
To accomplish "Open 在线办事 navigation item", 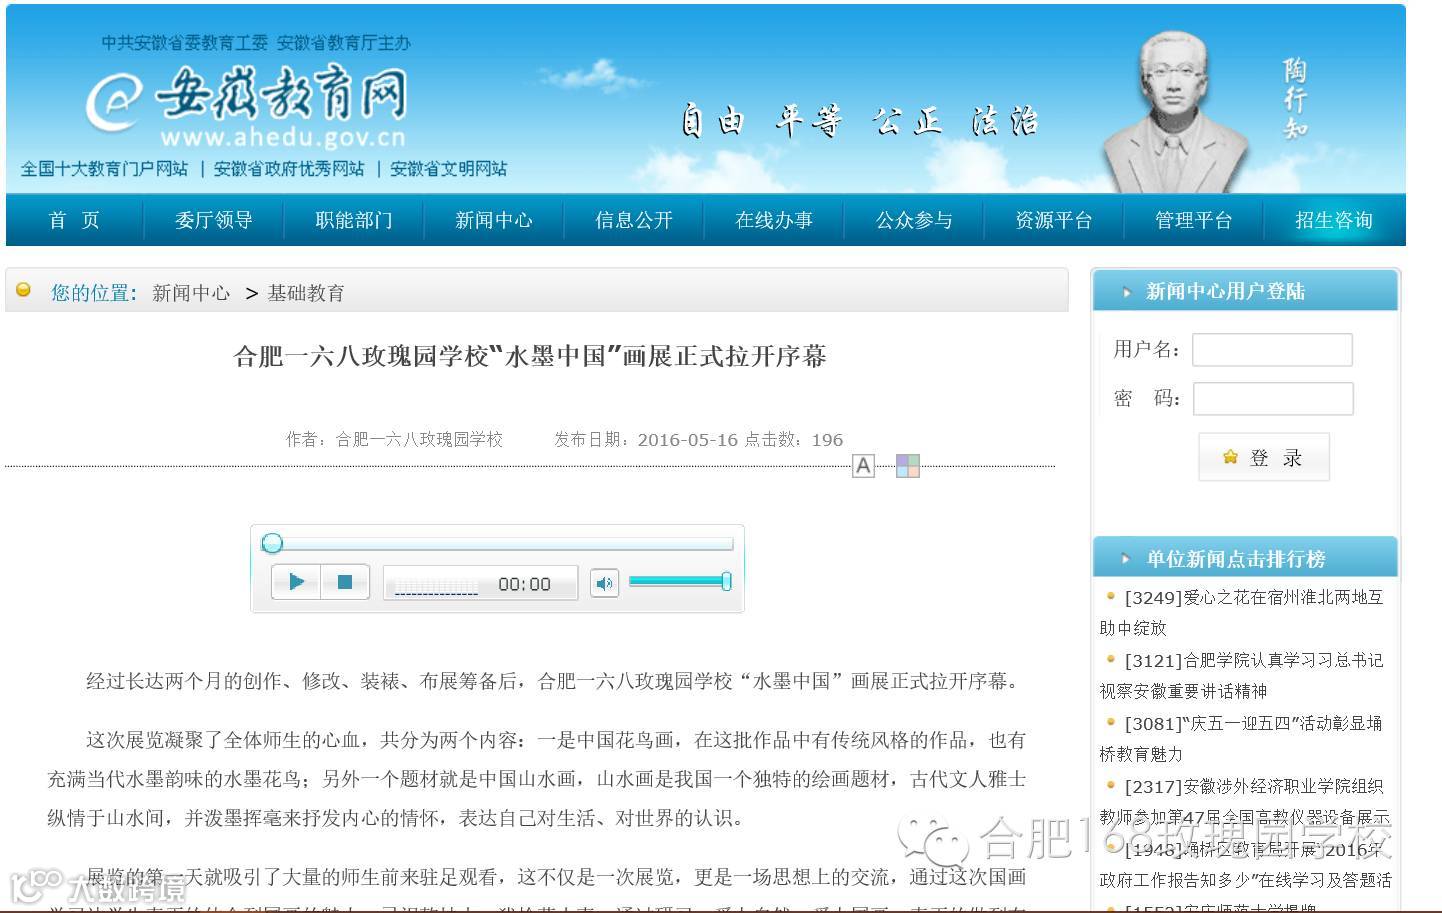I will coord(774,220).
